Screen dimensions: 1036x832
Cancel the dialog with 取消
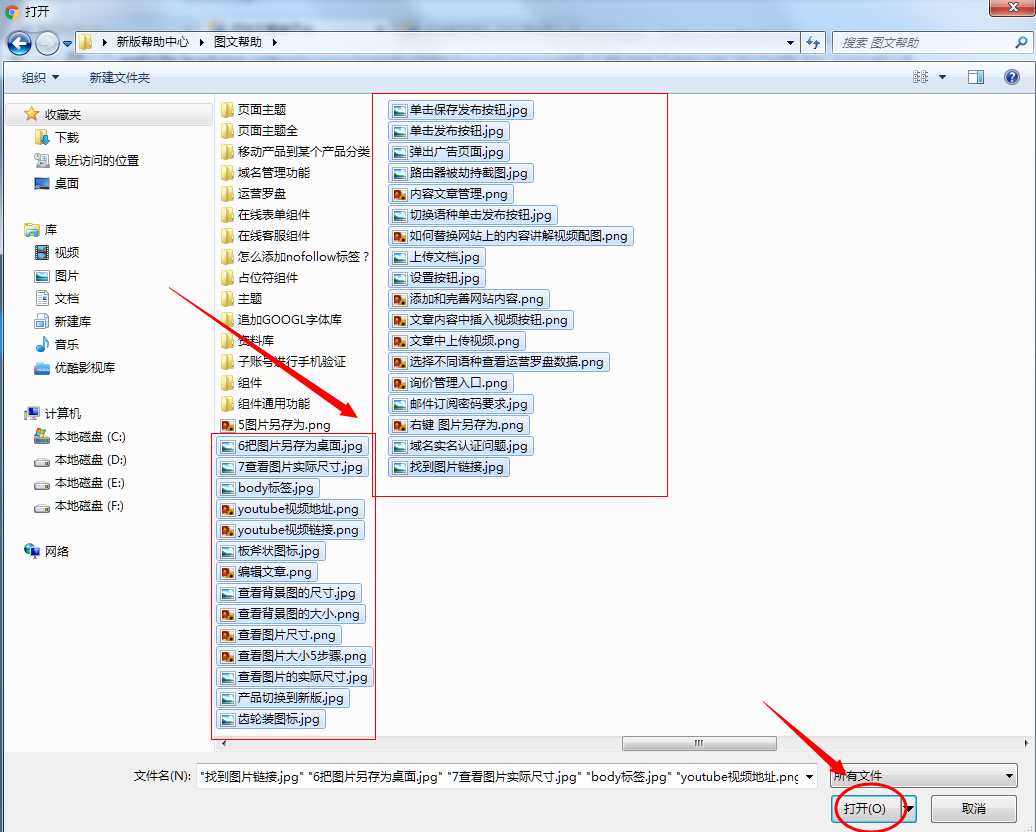(x=973, y=809)
